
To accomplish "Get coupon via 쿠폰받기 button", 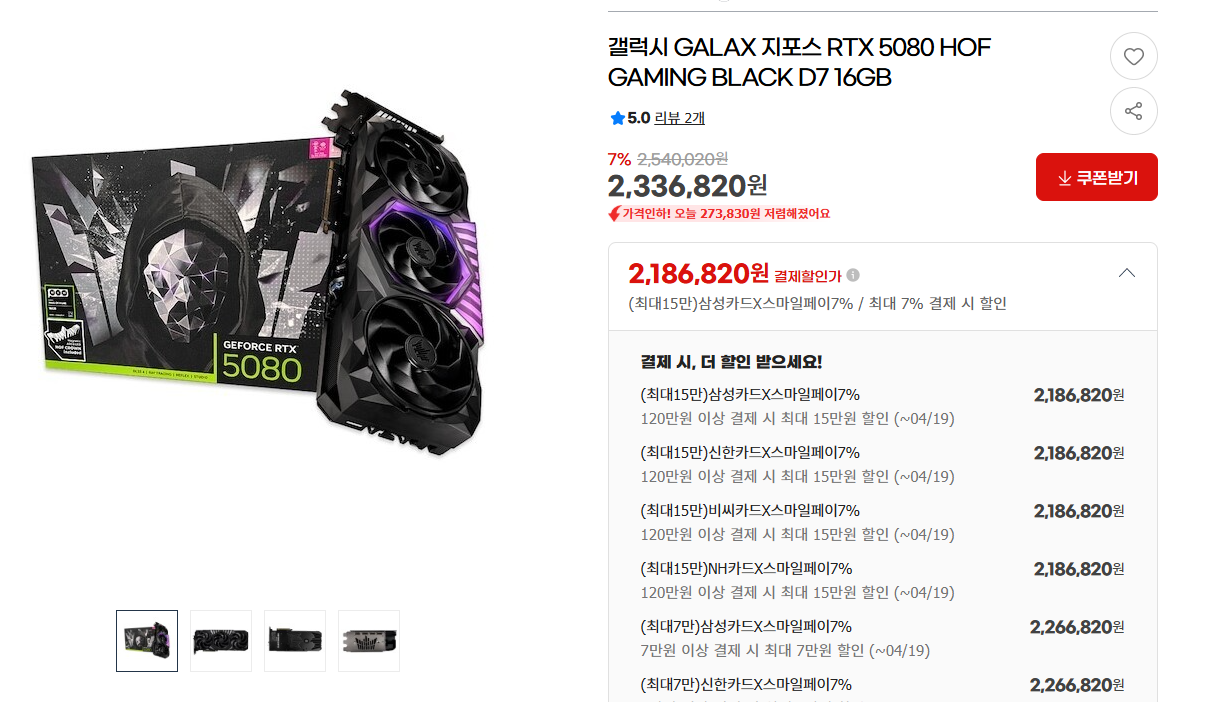I will click(1096, 177).
